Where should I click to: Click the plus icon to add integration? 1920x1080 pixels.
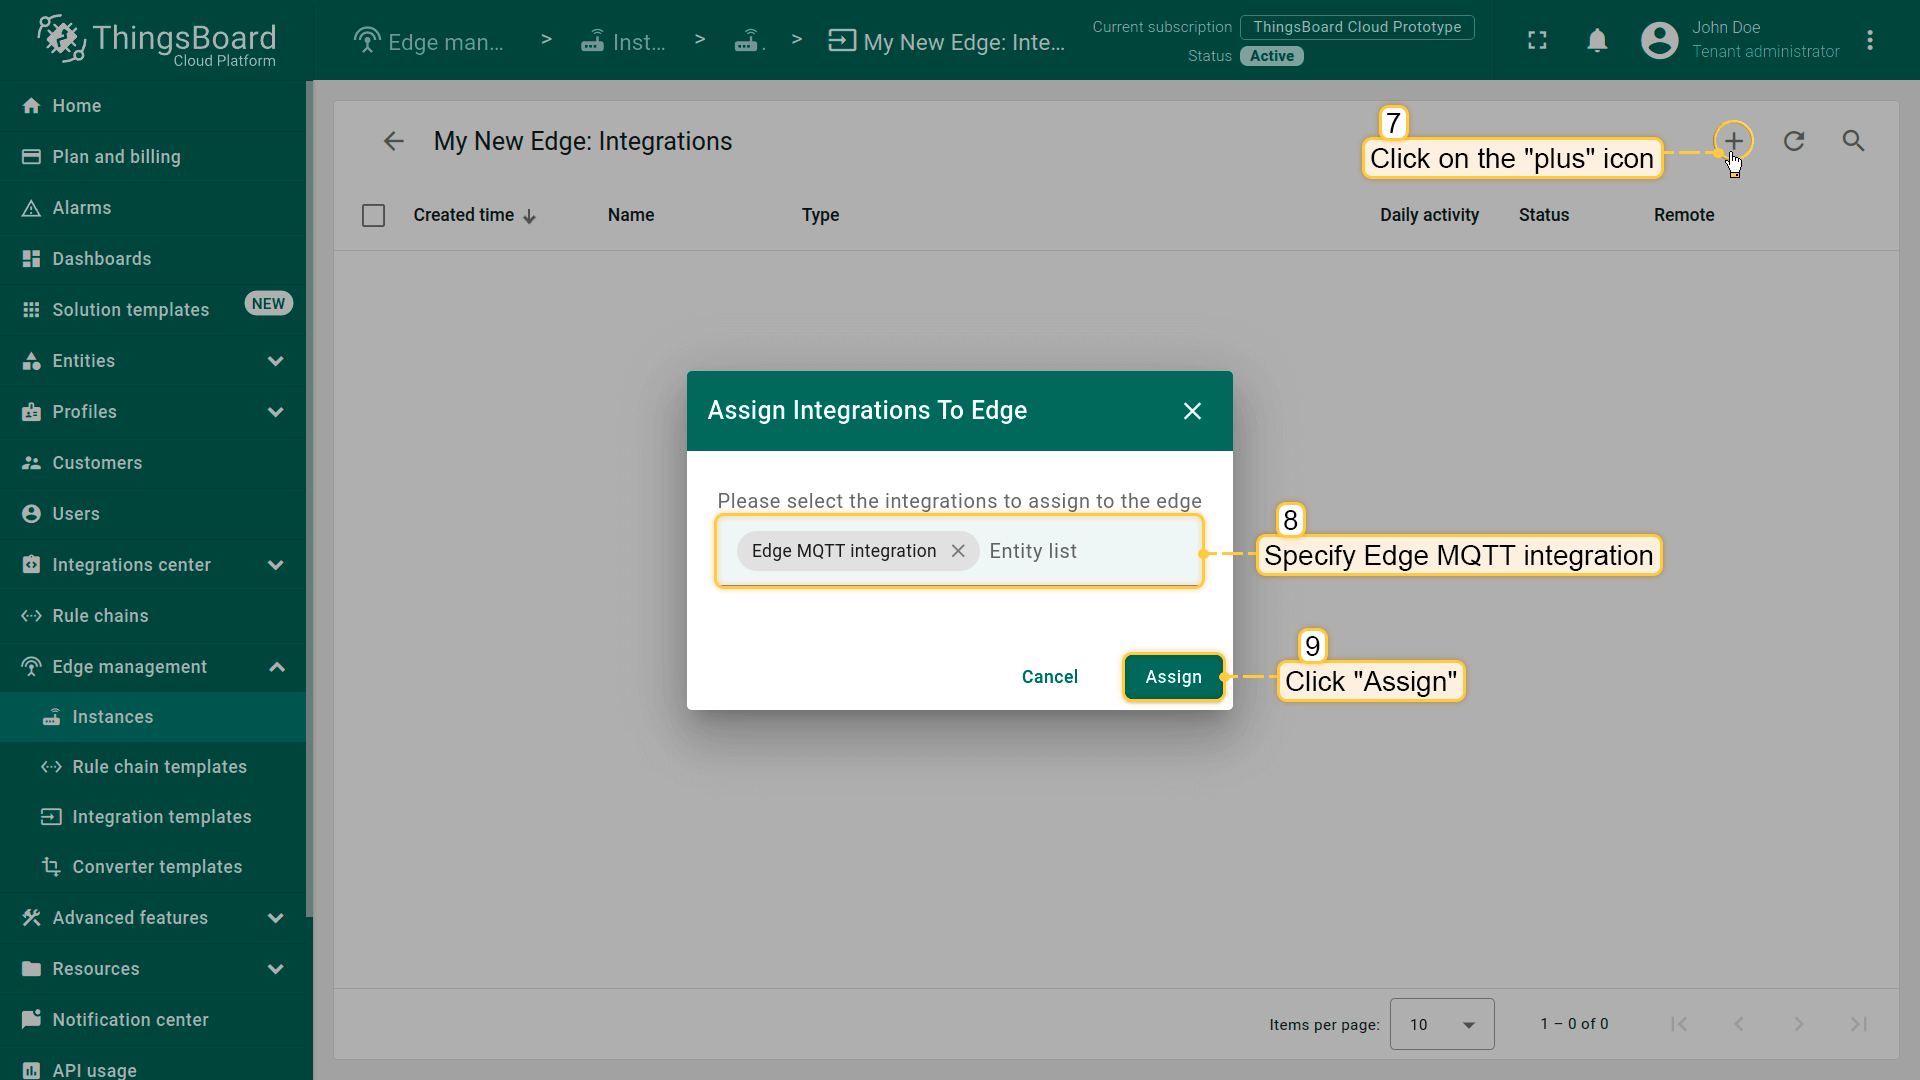pos(1733,141)
